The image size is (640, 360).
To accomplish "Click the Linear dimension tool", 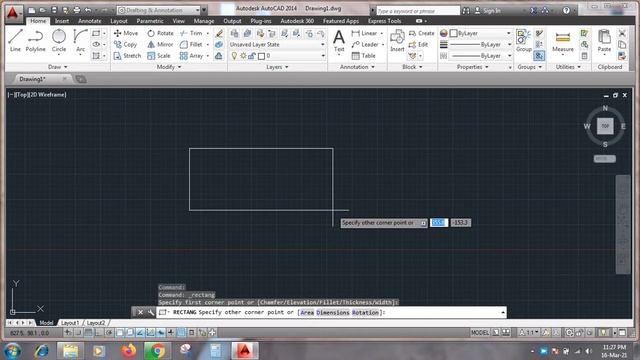I will tap(364, 33).
